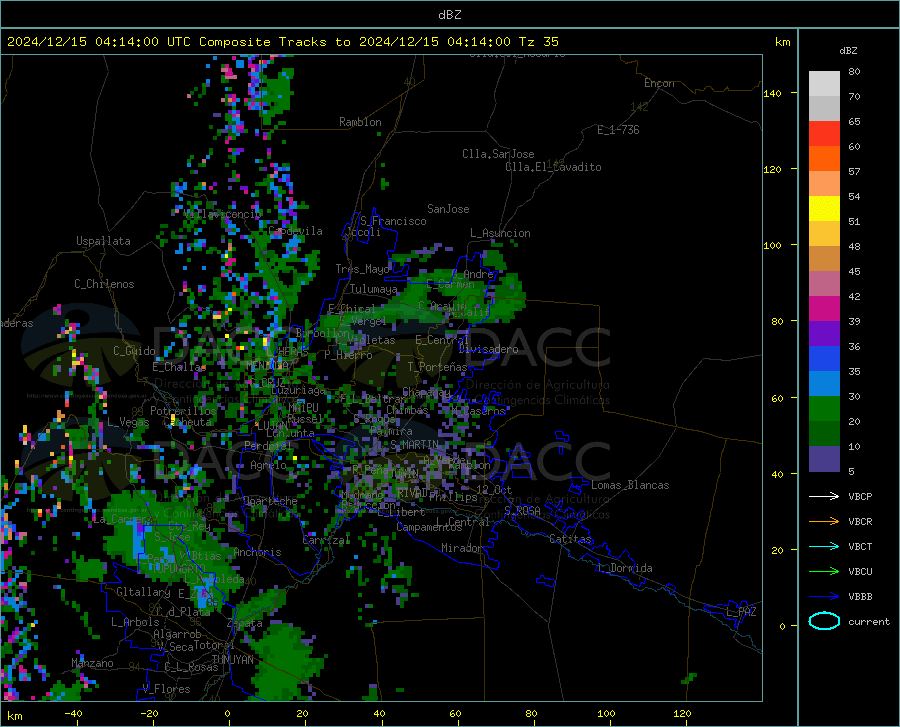Click the 'dBZ' heading above the color scale

pyautogui.click(x=848, y=50)
